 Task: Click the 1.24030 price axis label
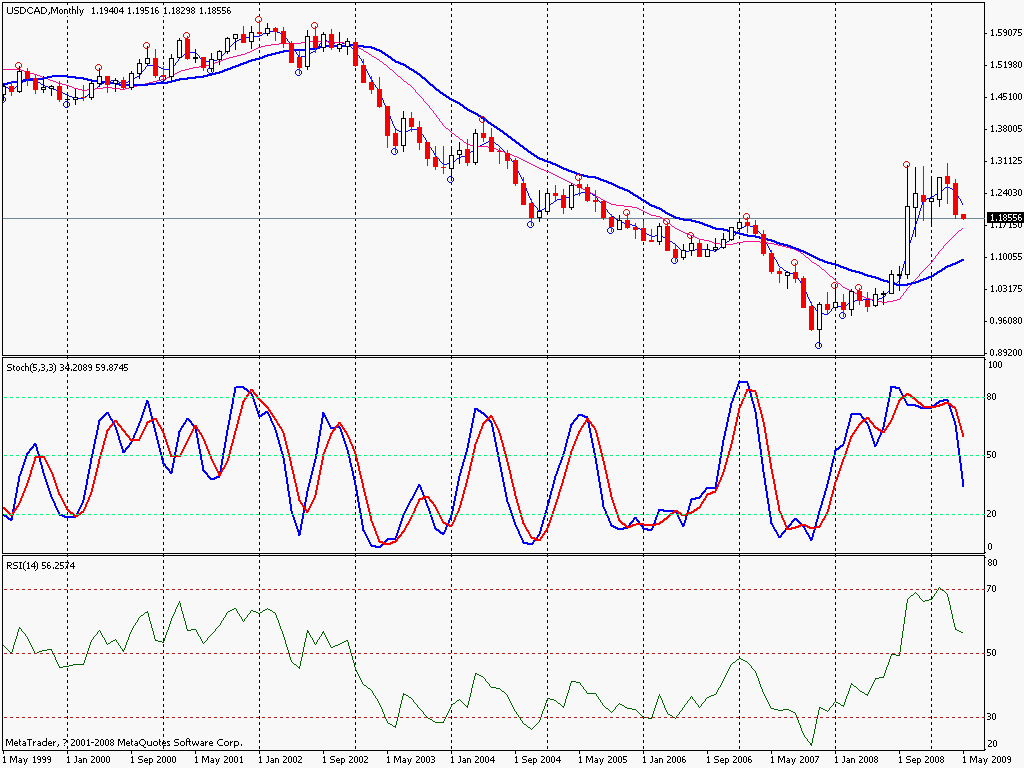[x=1006, y=193]
